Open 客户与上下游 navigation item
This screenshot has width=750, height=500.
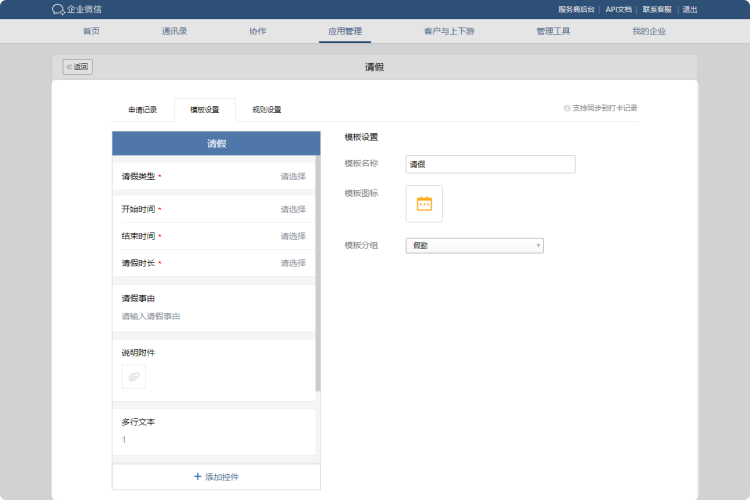tap(449, 31)
